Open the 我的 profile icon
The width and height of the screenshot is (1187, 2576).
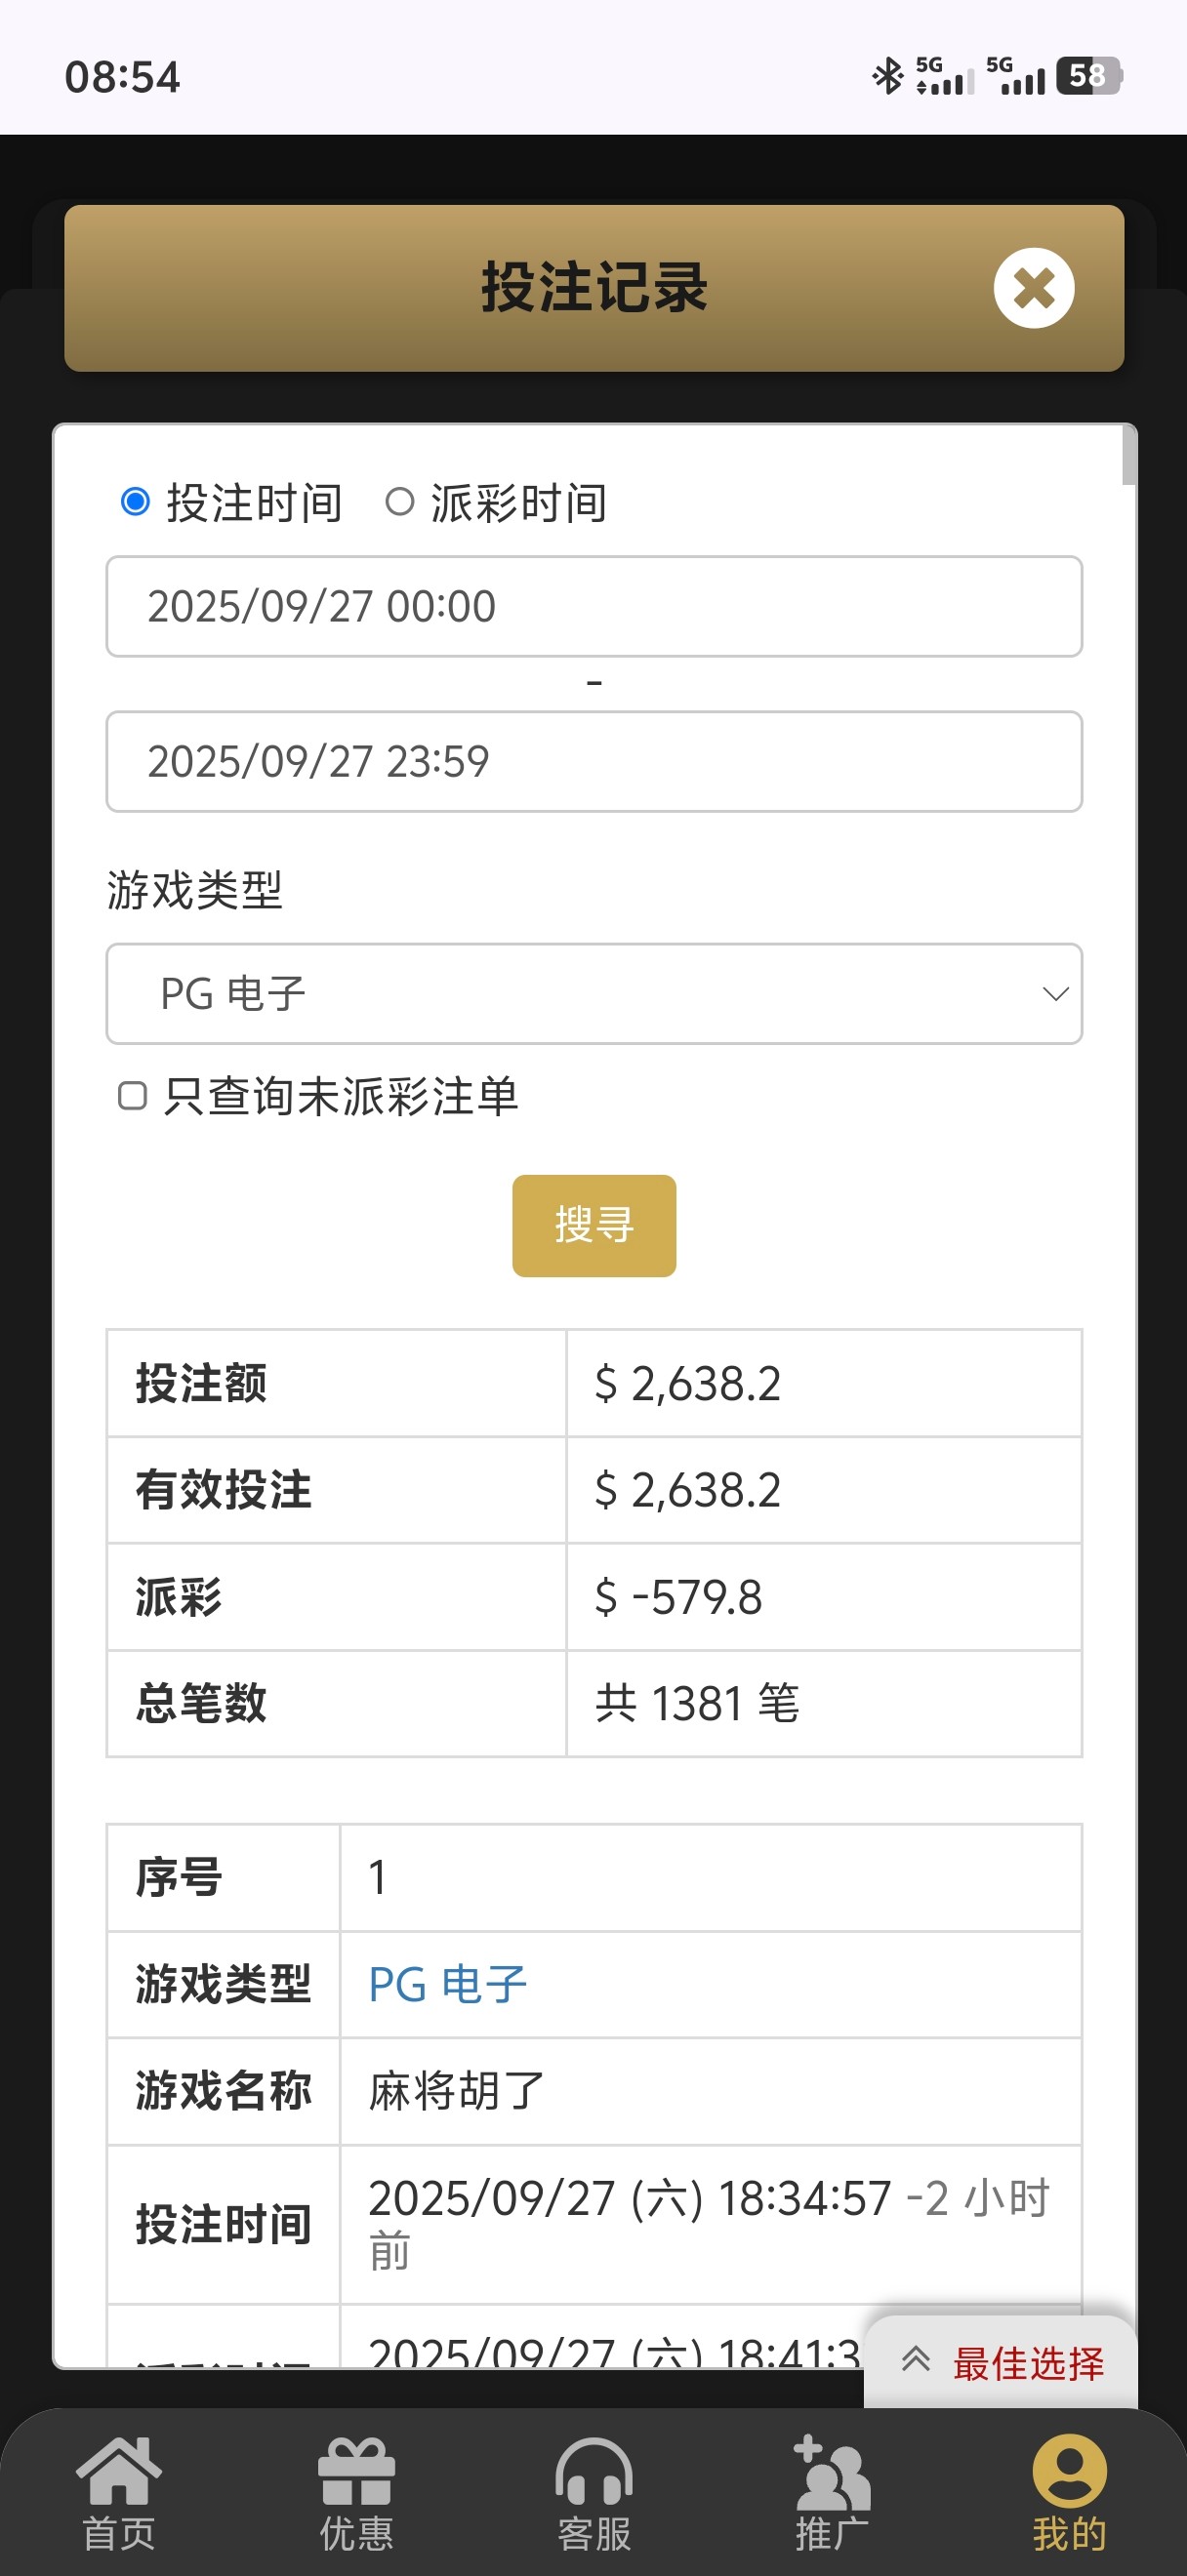click(1069, 2472)
